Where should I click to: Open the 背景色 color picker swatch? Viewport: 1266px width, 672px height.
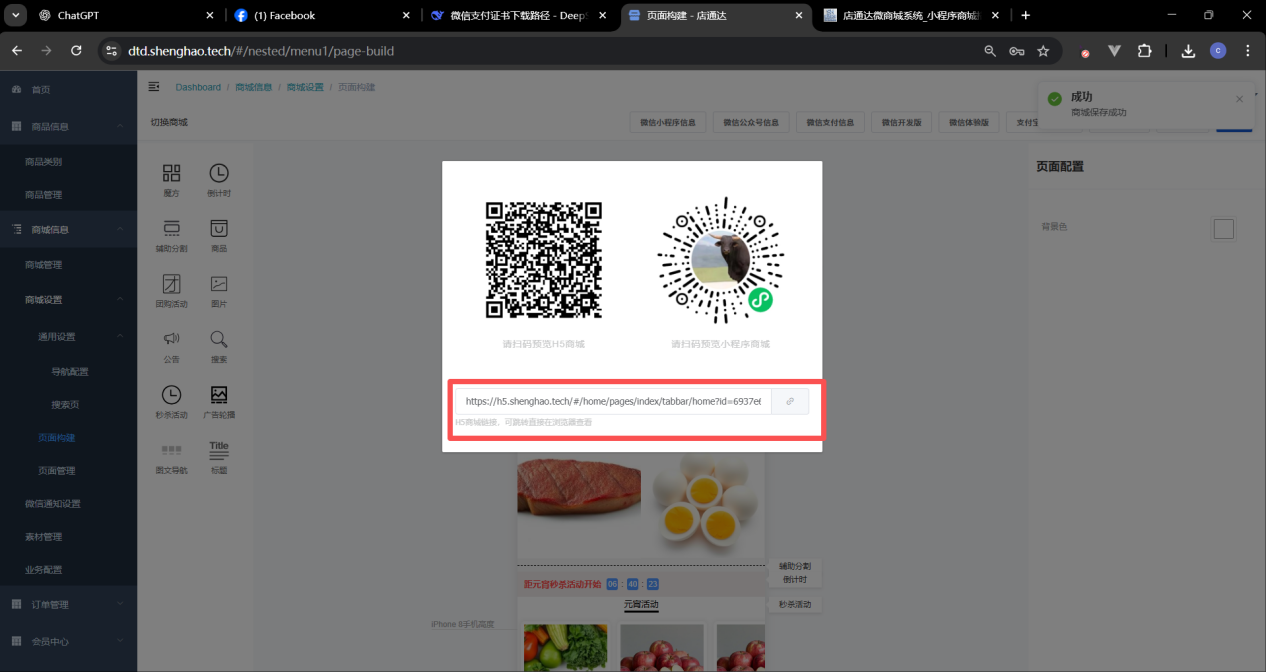pyautogui.click(x=1223, y=229)
